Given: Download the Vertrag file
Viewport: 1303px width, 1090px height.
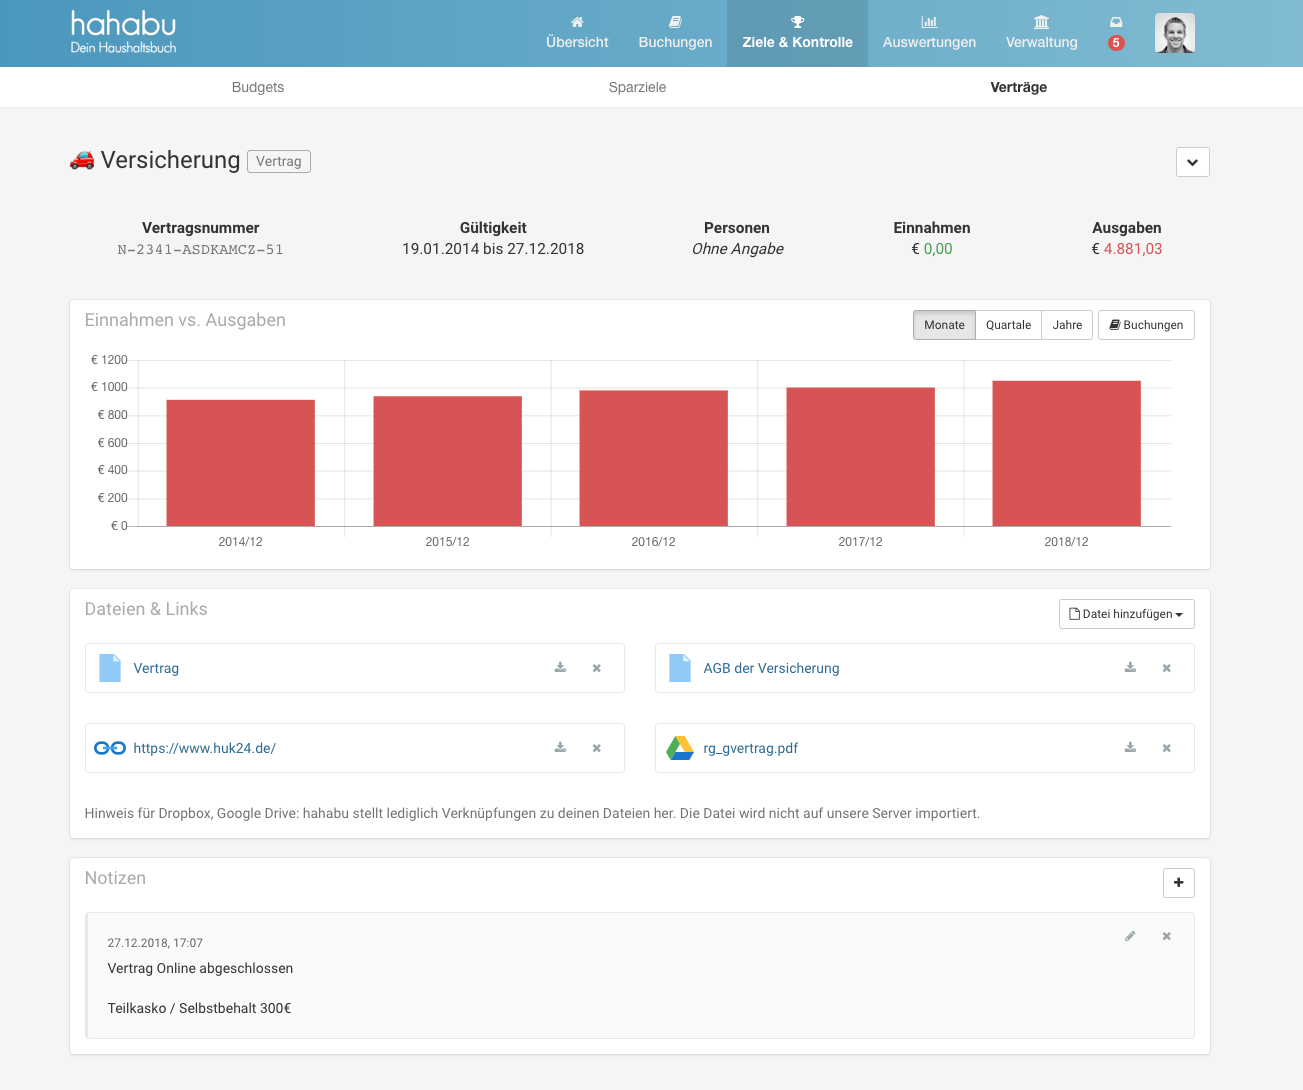Looking at the screenshot, I should pos(560,668).
